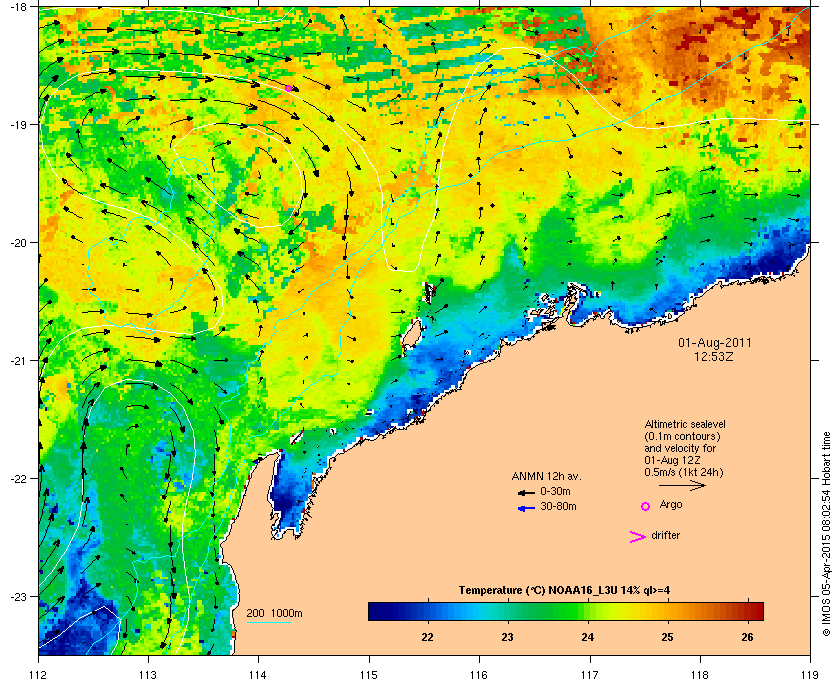Click the '0.5m/s (1kt 24h)' text
Viewport: 840px width, 680px height.
pyautogui.click(x=684, y=473)
